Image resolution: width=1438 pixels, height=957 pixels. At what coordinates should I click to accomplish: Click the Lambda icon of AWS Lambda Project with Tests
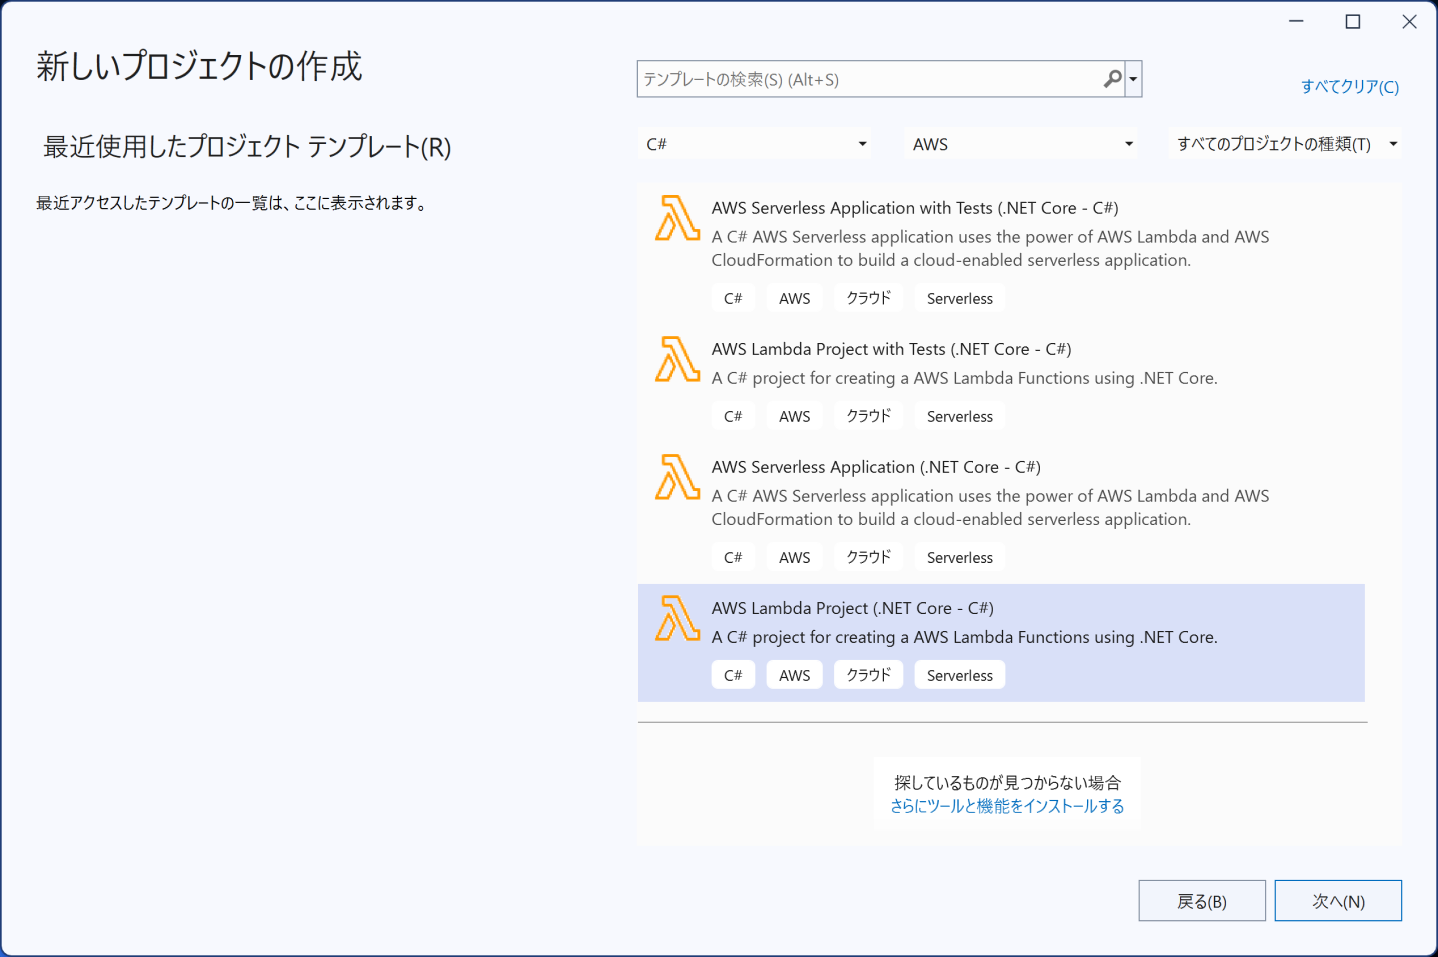[677, 359]
